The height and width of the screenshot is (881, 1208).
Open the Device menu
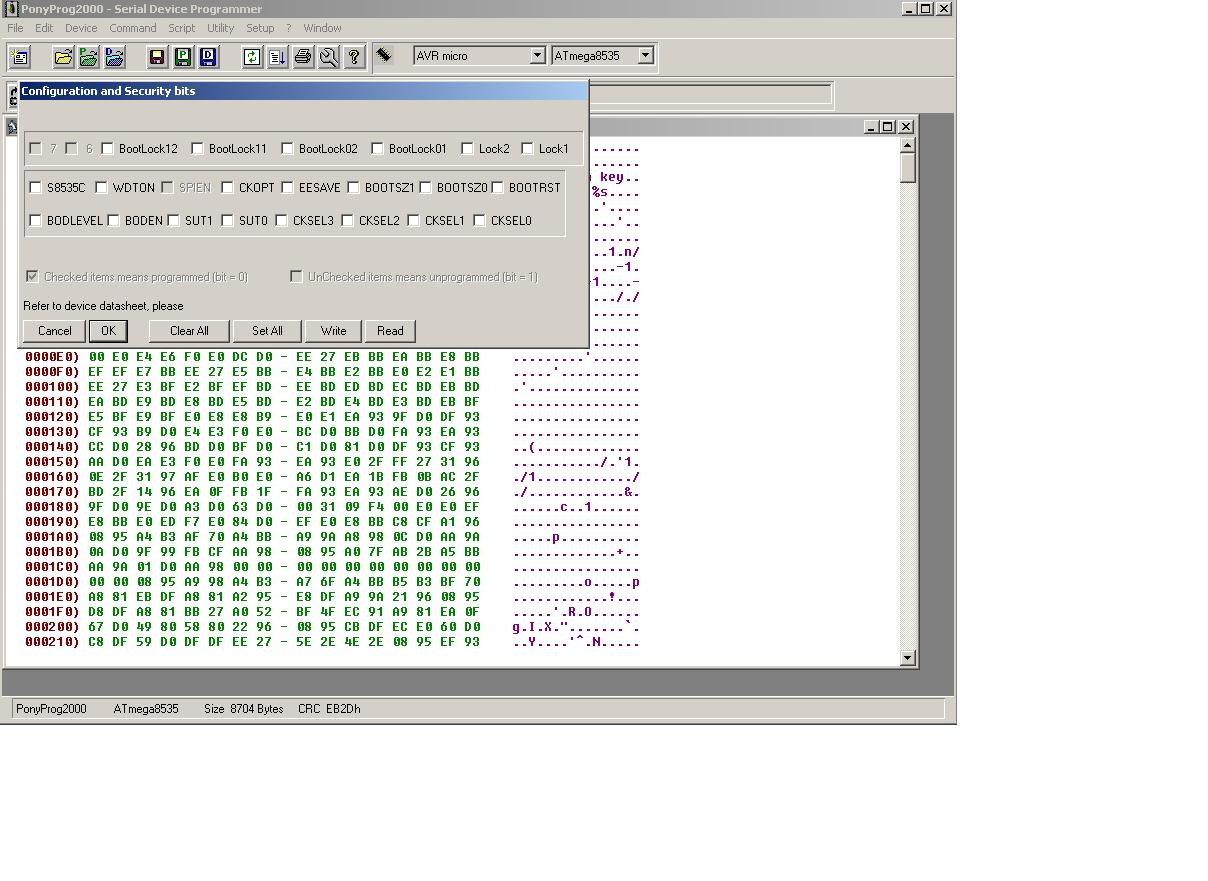tap(81, 28)
